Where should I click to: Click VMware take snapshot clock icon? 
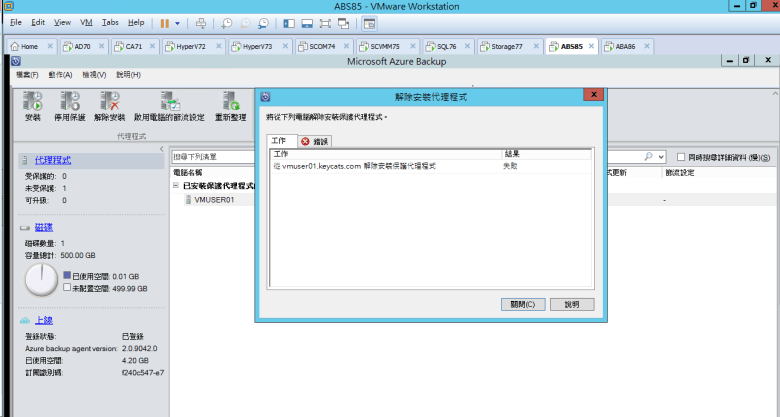(x=227, y=22)
